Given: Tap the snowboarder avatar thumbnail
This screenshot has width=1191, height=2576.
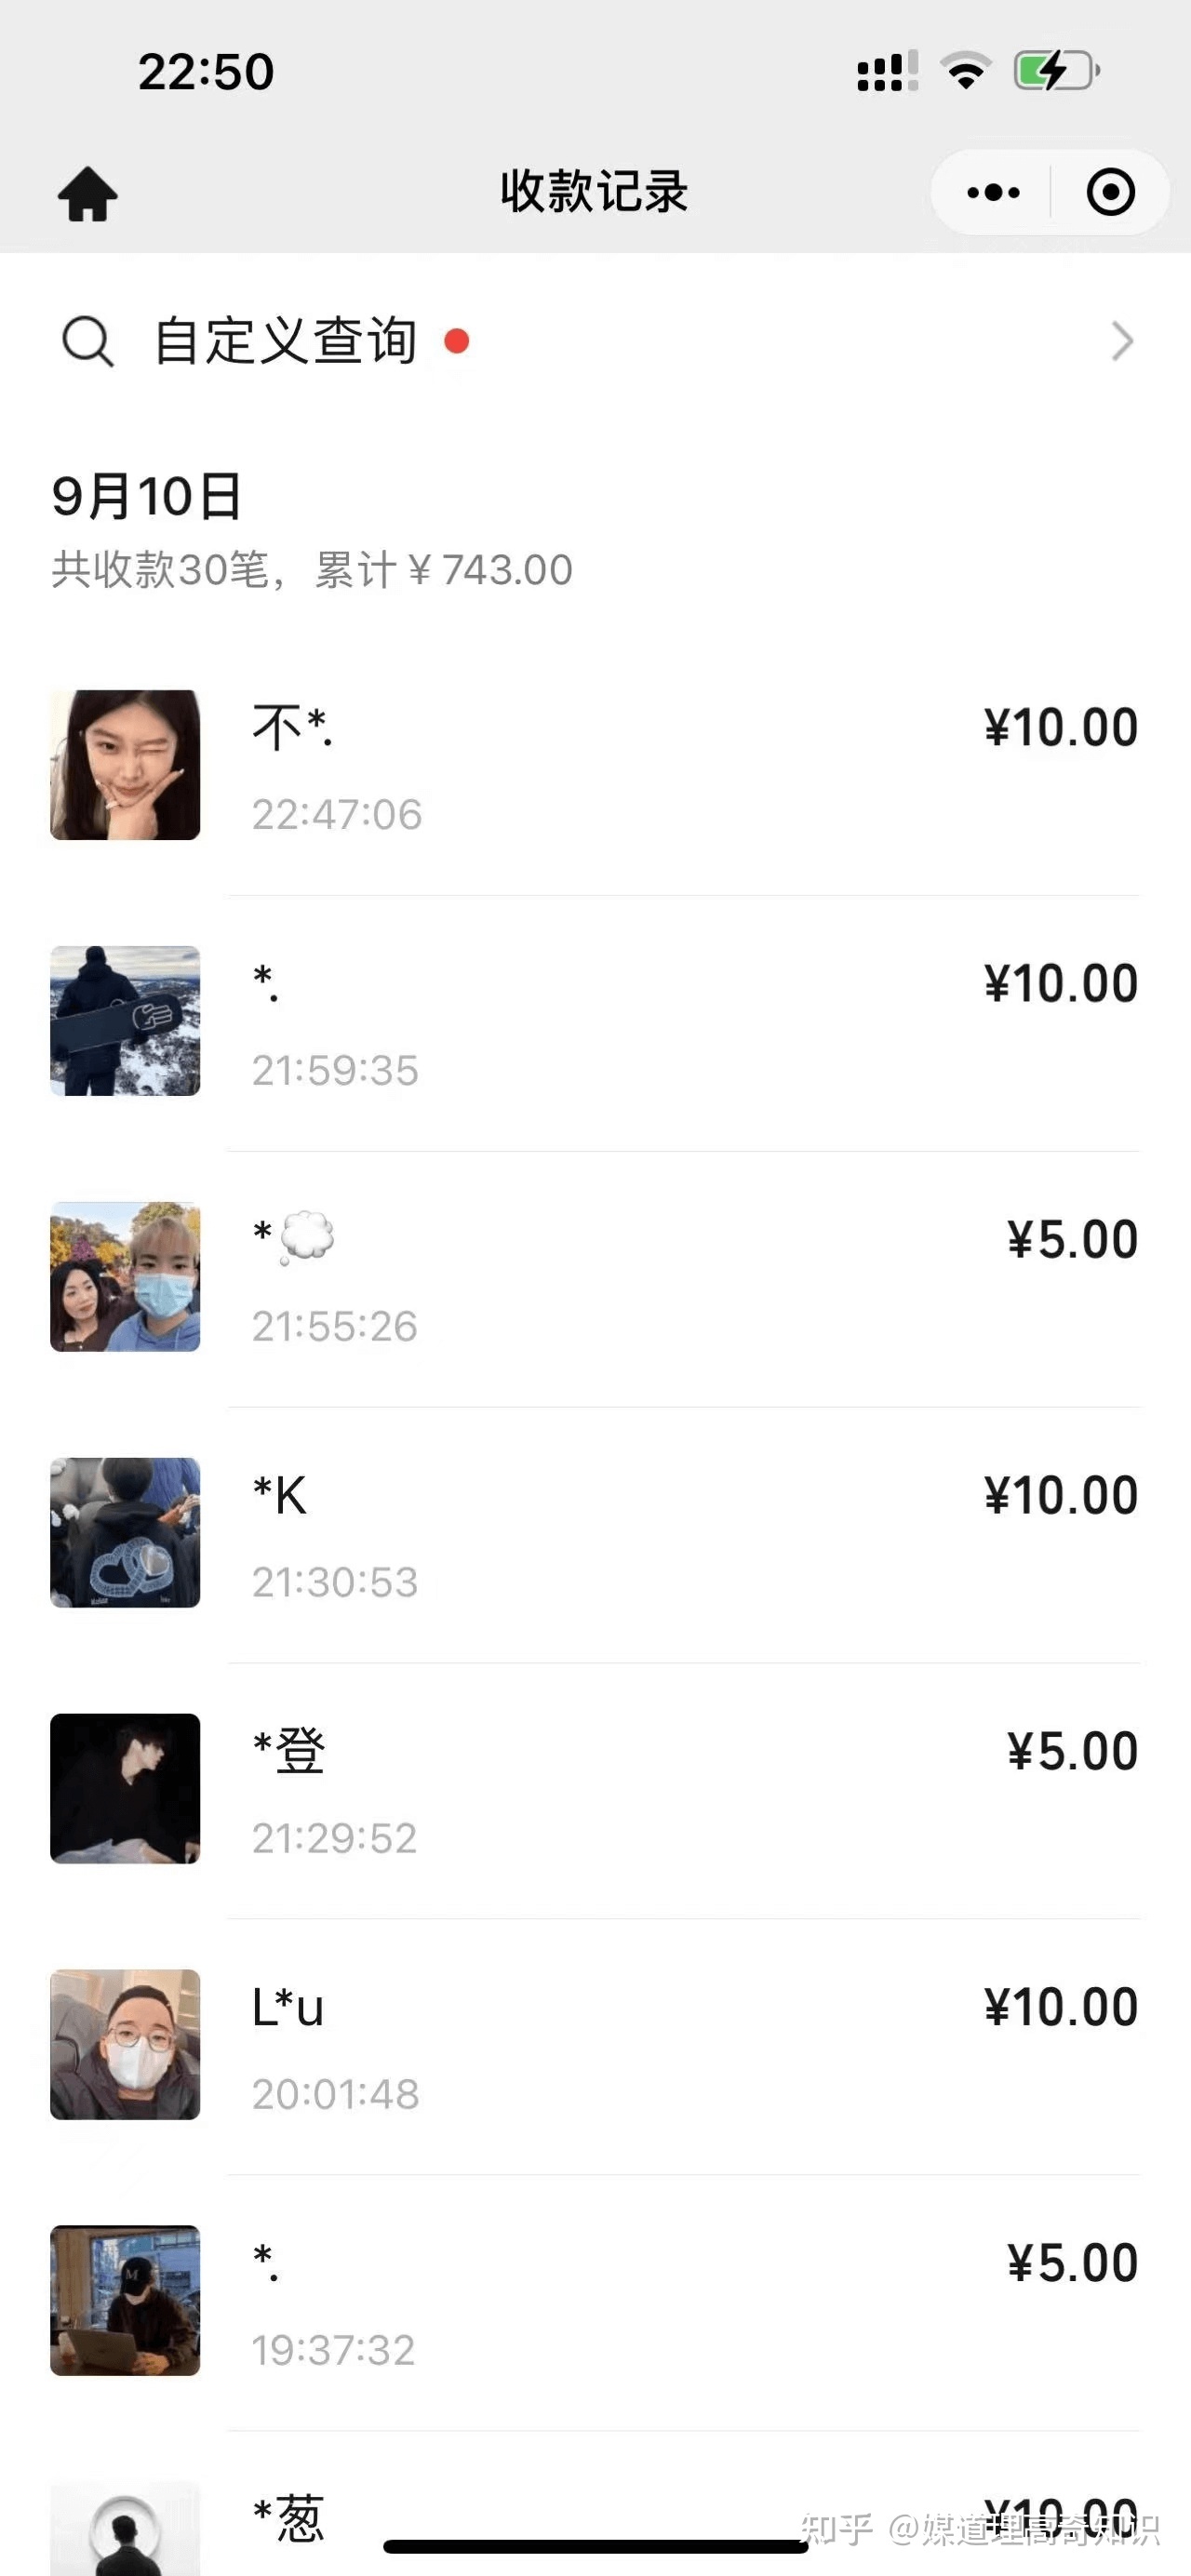Looking at the screenshot, I should tap(125, 1021).
